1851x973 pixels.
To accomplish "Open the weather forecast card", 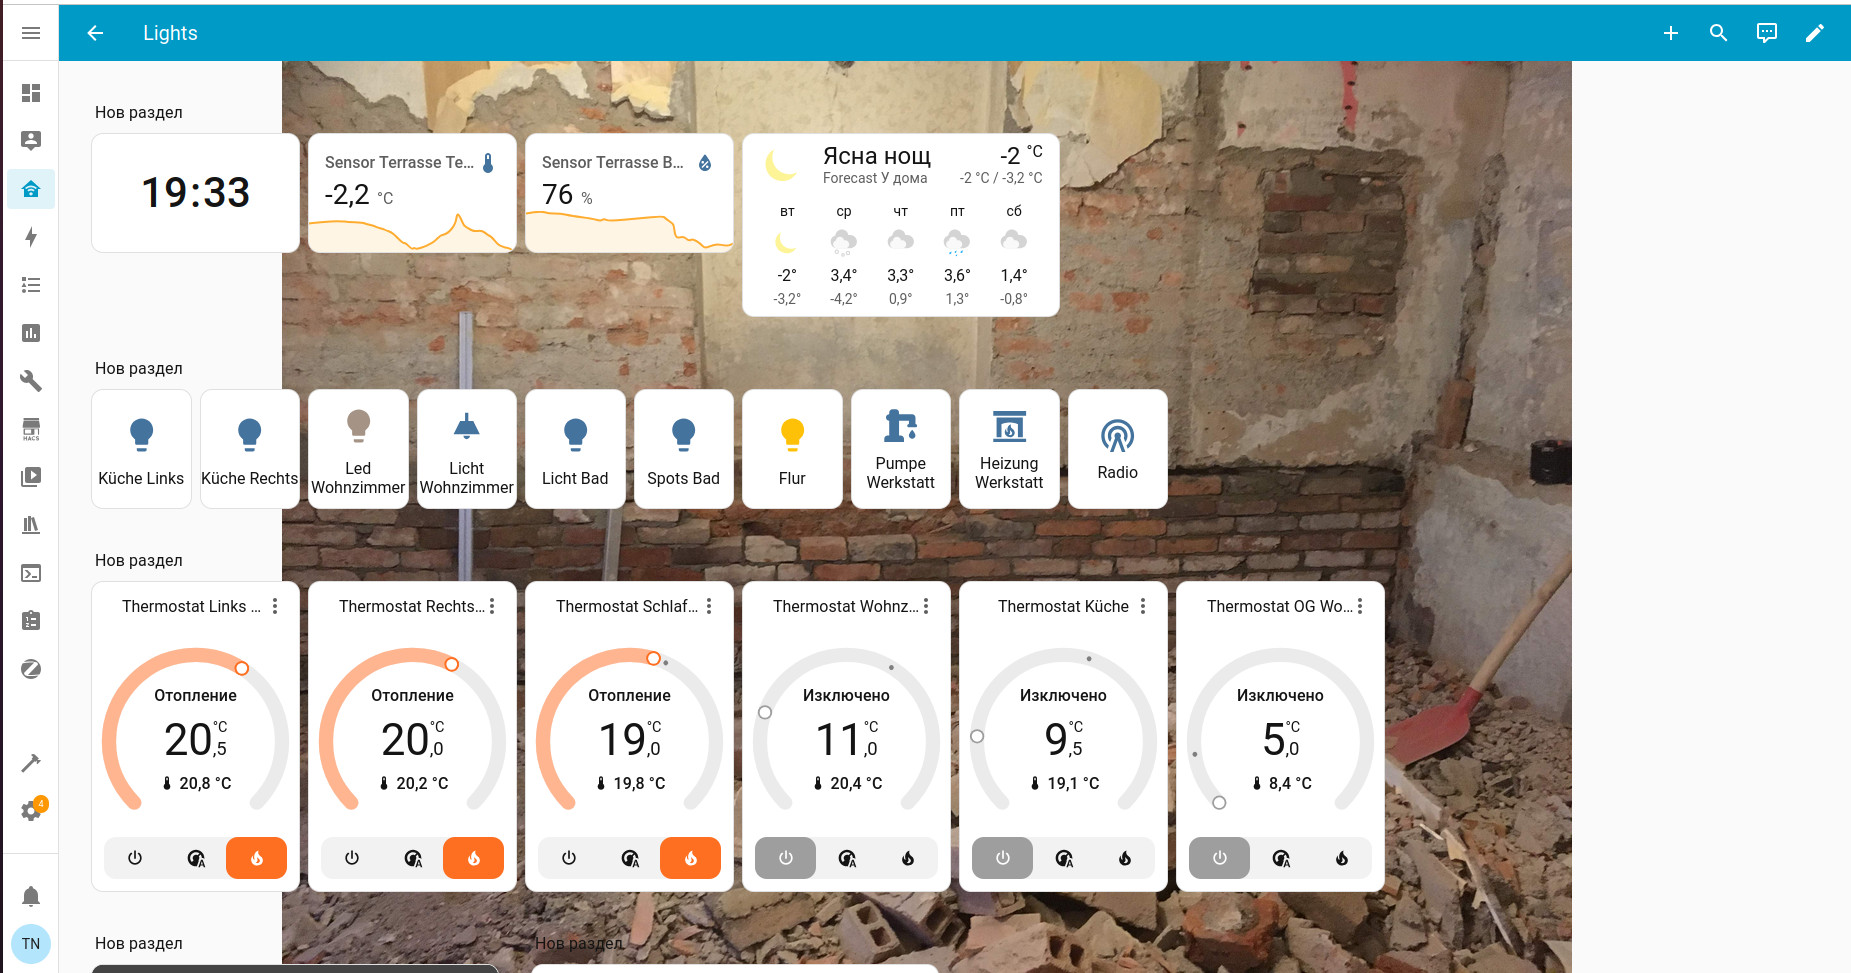I will point(900,225).
